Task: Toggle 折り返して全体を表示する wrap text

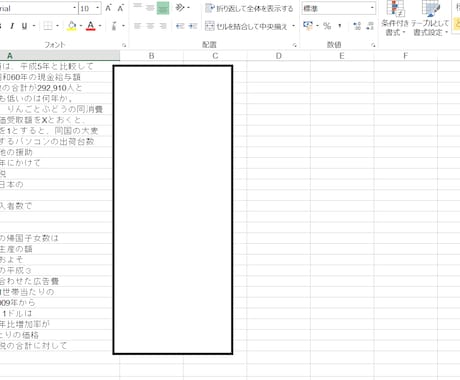Action: coord(249,8)
